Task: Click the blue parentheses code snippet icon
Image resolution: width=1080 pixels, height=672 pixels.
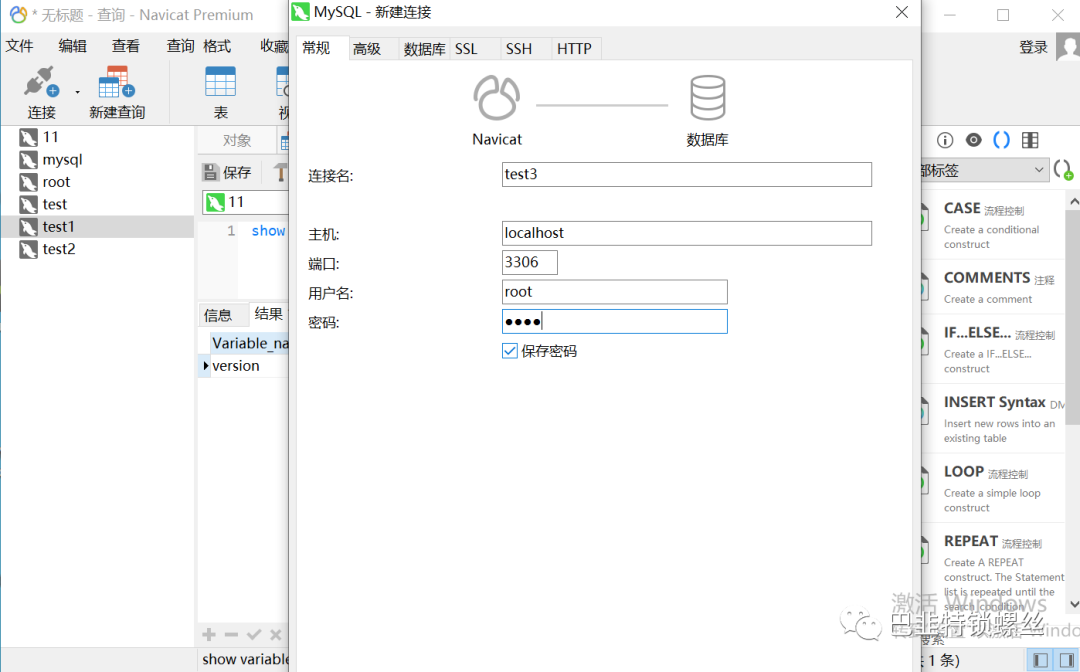Action: [1001, 140]
